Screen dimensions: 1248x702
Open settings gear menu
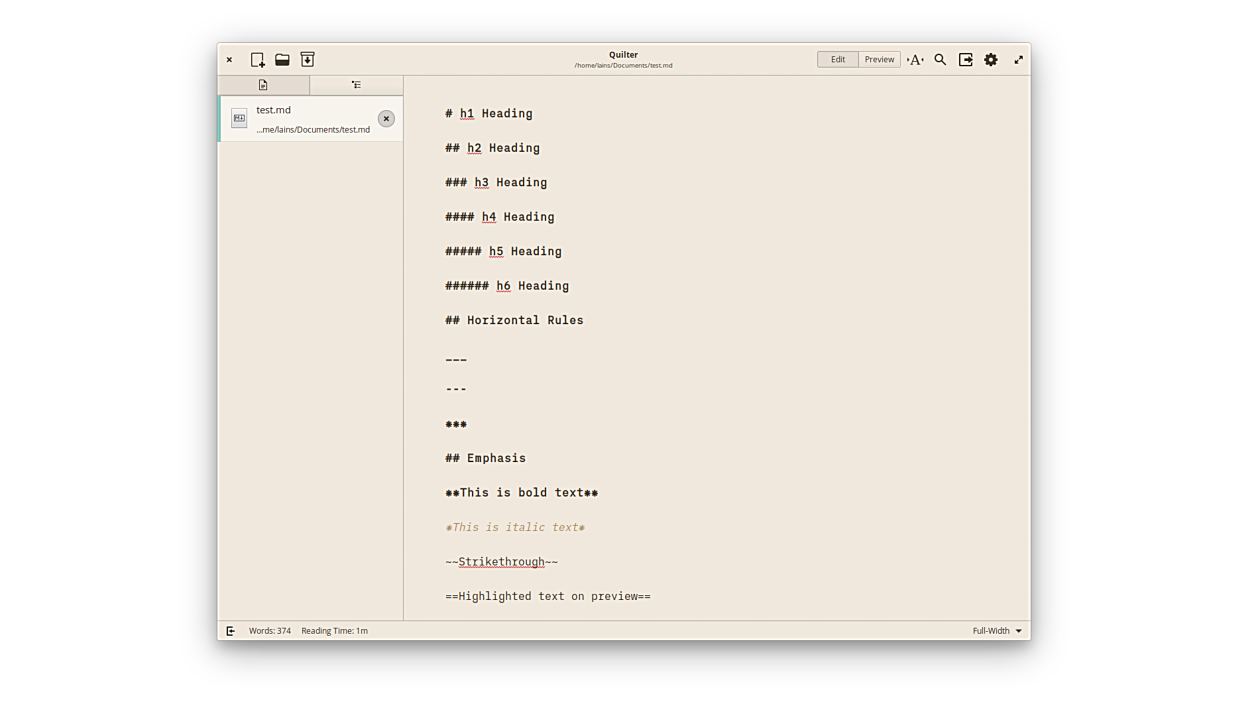[x=991, y=60]
